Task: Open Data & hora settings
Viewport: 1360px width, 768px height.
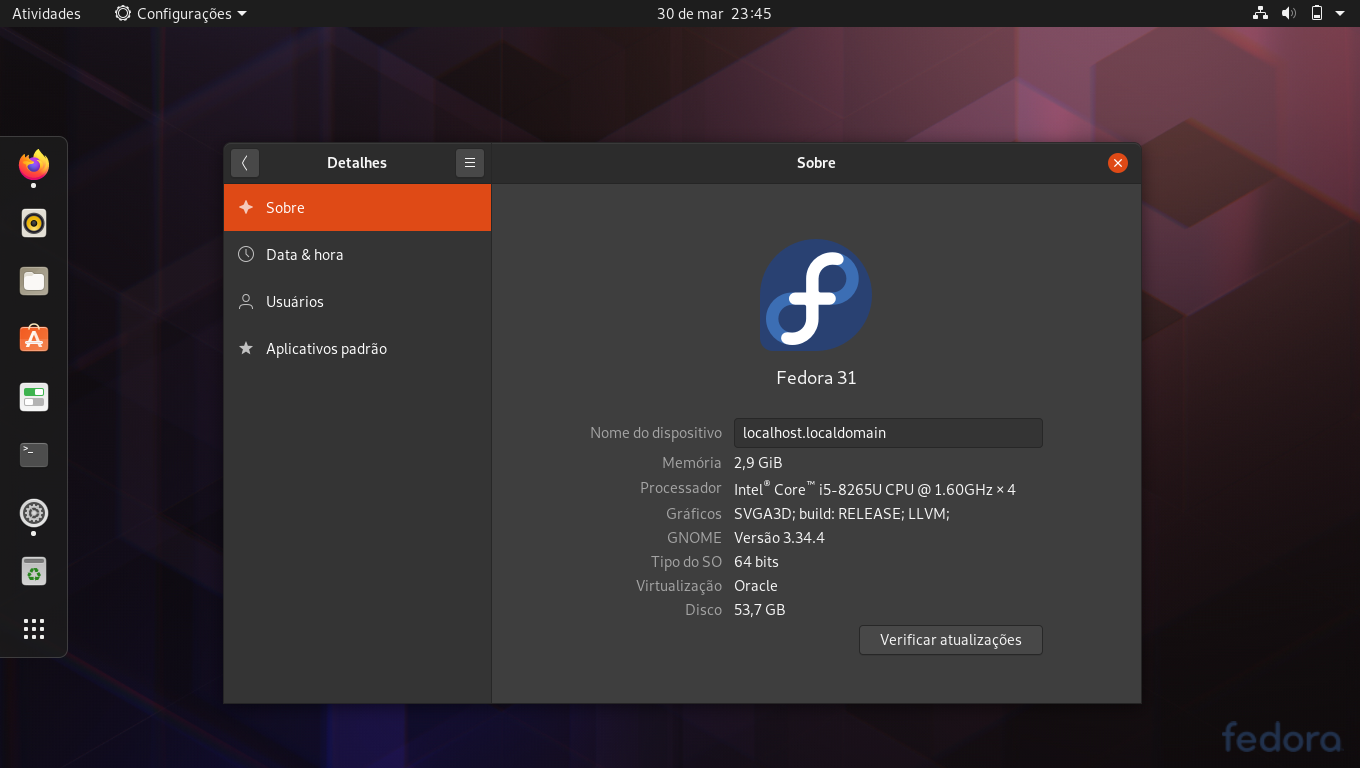Action: click(x=358, y=255)
